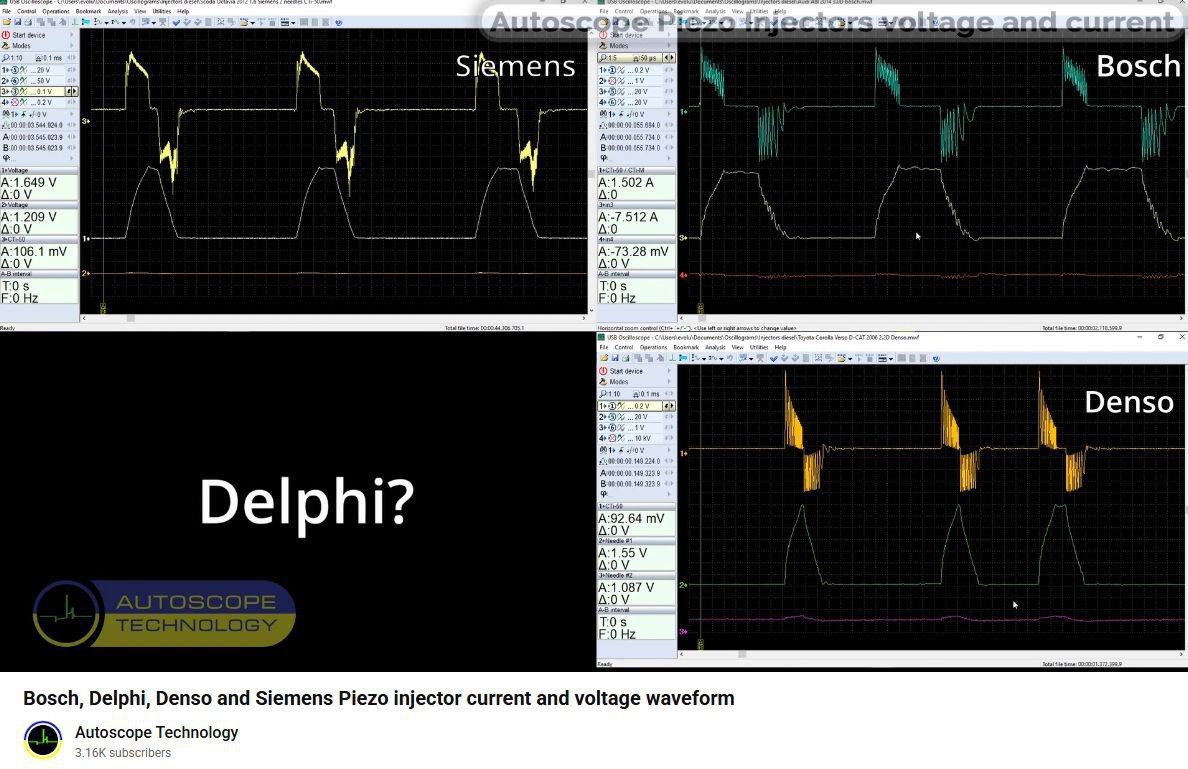Click the blue checkmark icon in the Siemens toolbar
The image size is (1188, 769).
coord(177,23)
